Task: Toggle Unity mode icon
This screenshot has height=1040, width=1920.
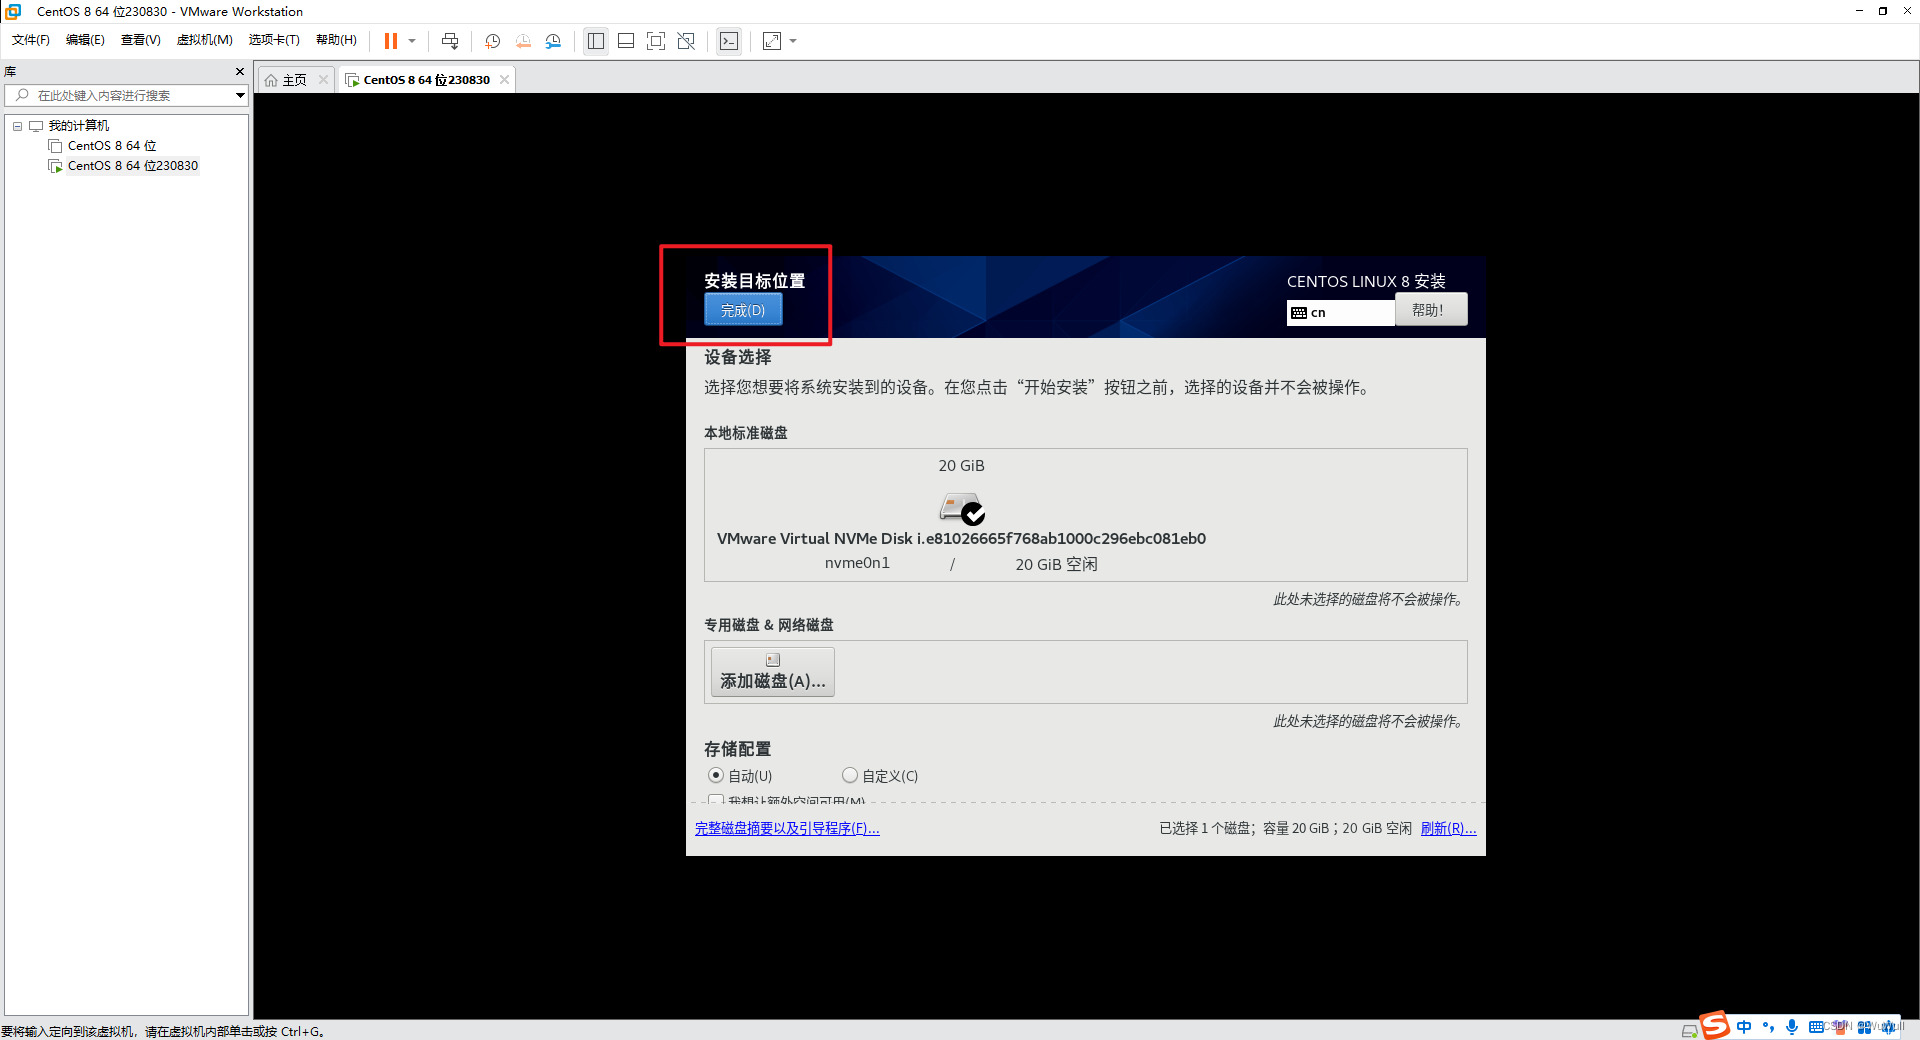Action: click(x=686, y=41)
